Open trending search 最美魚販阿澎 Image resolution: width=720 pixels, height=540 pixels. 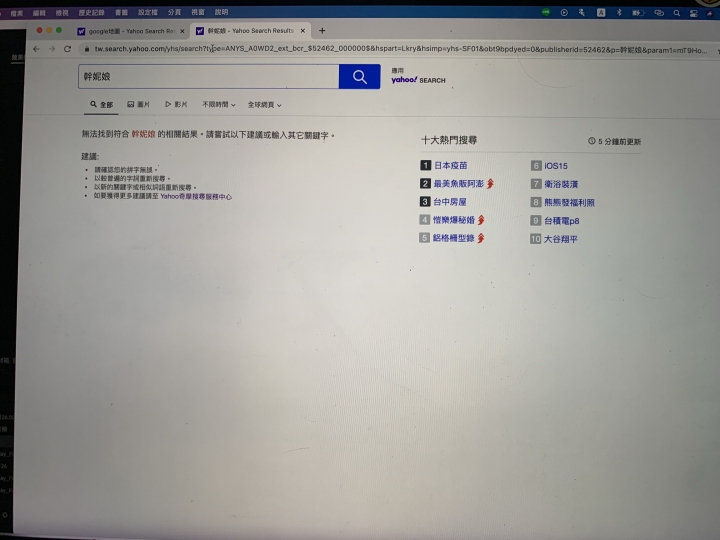[x=458, y=184]
